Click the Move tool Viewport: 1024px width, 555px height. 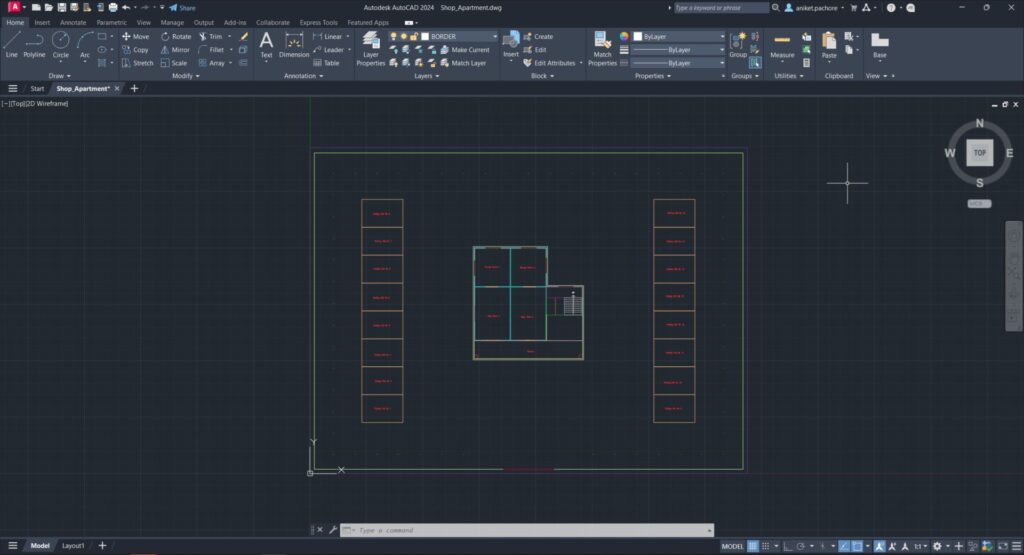136,37
